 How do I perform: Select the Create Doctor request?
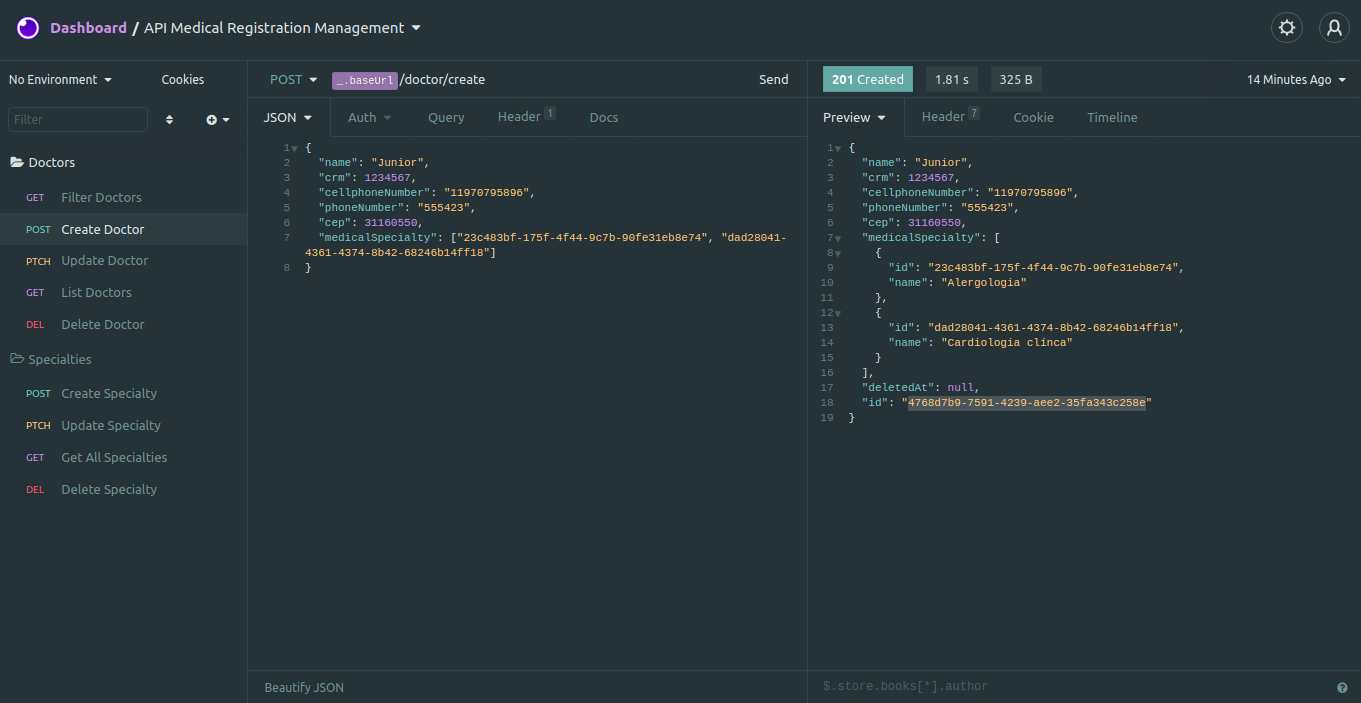123,229
